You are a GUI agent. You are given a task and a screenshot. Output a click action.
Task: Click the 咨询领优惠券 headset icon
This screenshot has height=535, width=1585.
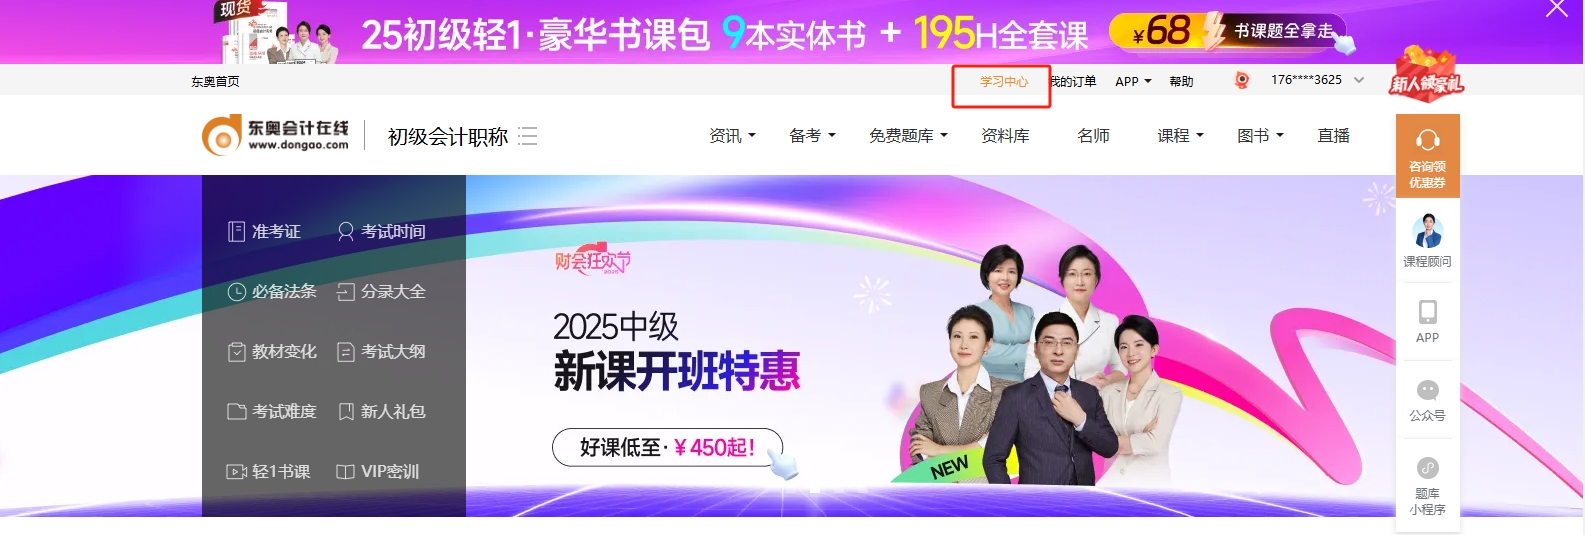[1428, 139]
